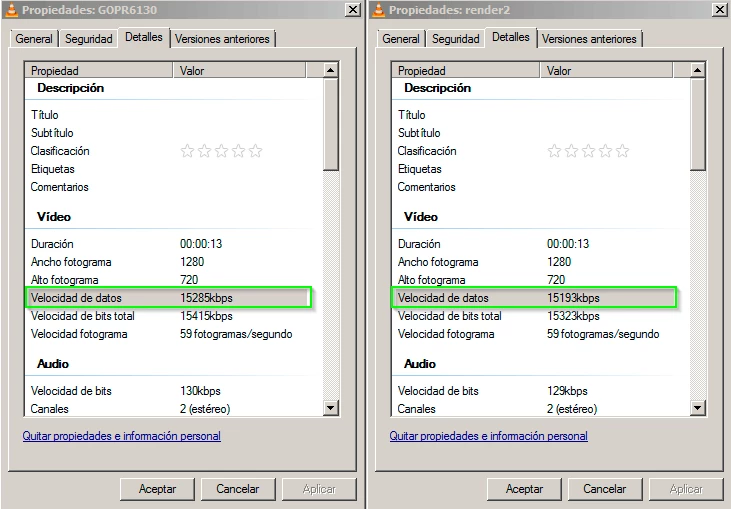Click Quitar propiedades link in render2 window
The image size is (731, 509).
(489, 436)
